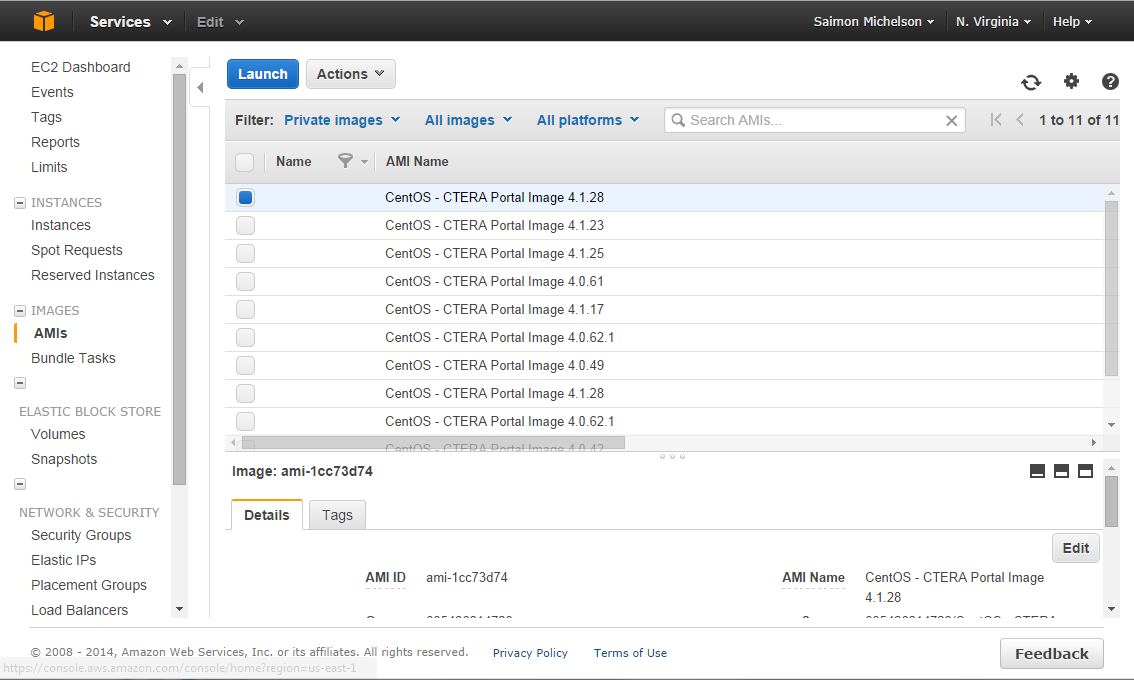Image resolution: width=1134 pixels, height=680 pixels.
Task: Collapse the IMAGES sidebar section
Action: (20, 311)
